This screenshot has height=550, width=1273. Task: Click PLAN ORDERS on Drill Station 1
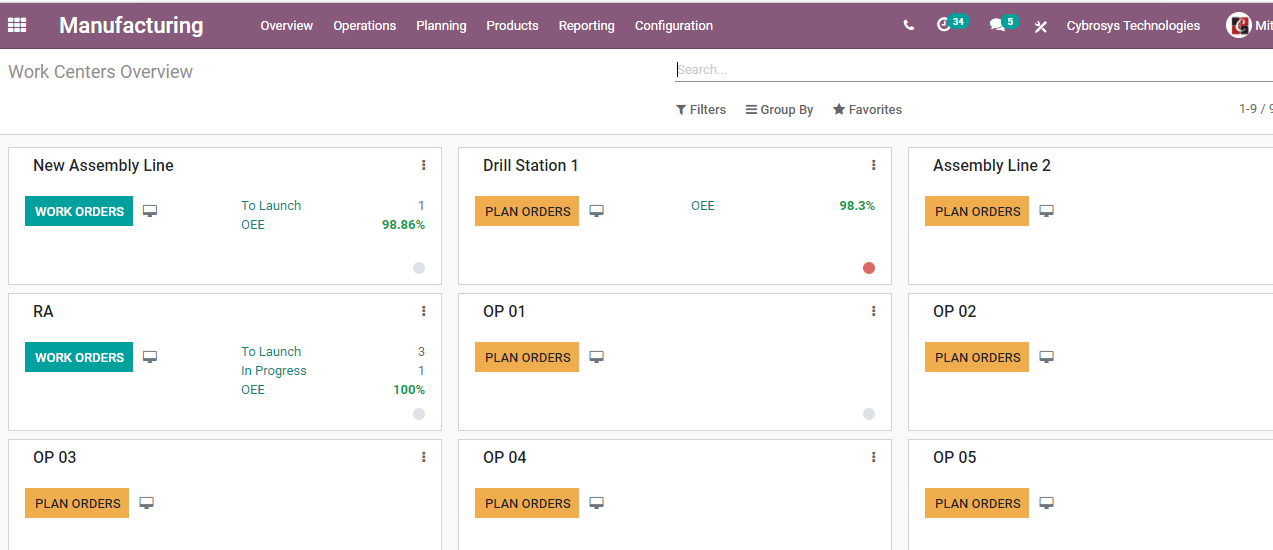pyautogui.click(x=527, y=211)
